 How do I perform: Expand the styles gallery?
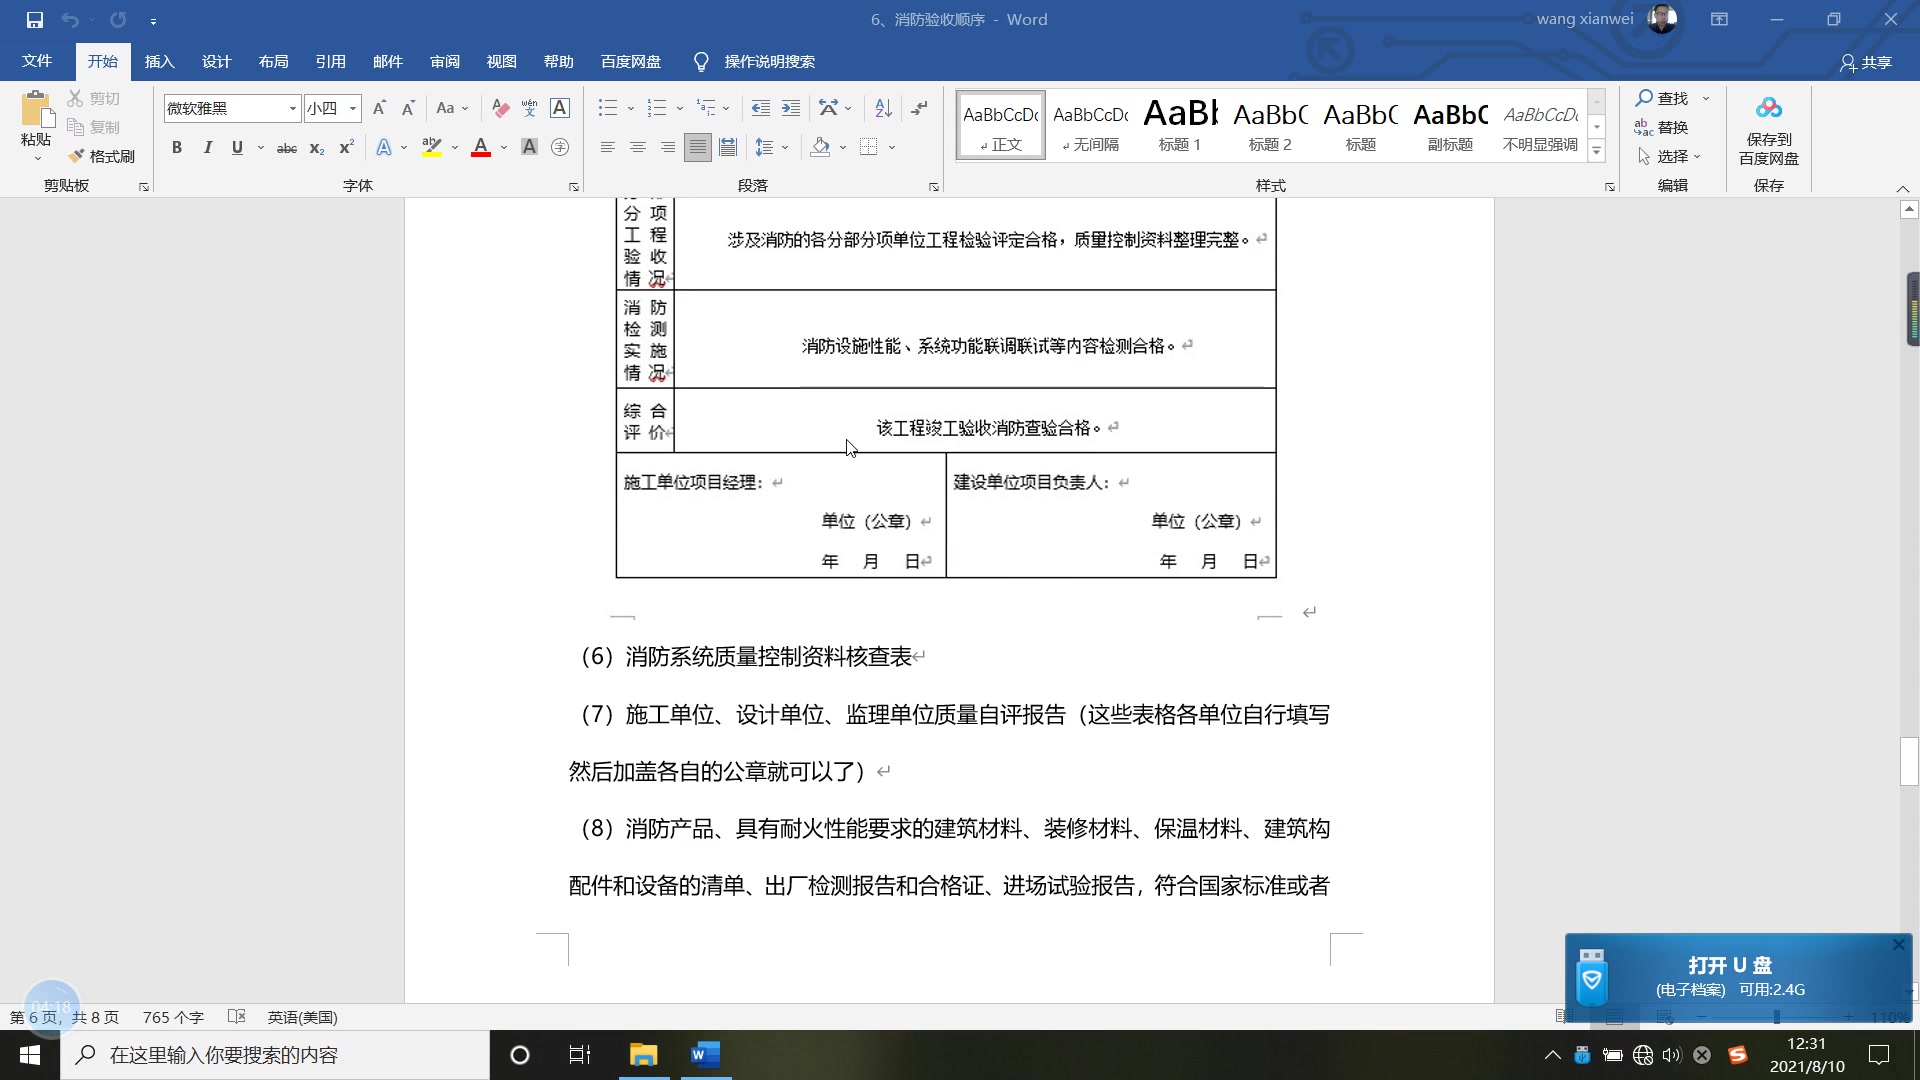tap(1597, 152)
